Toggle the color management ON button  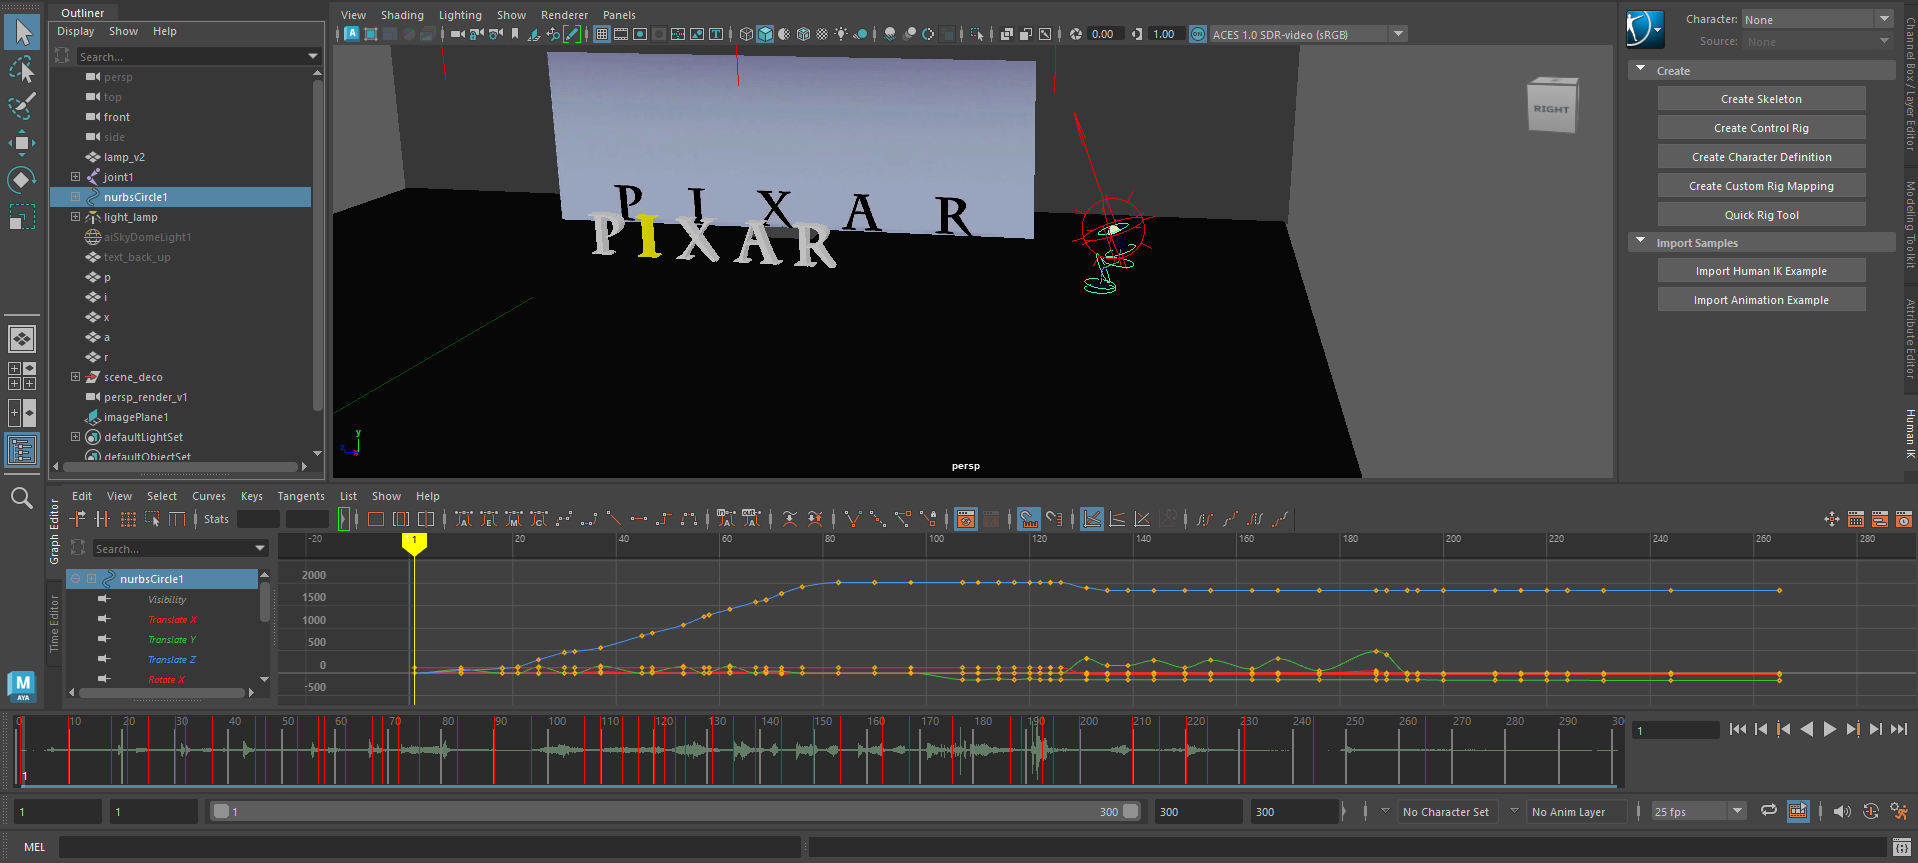pos(1198,34)
